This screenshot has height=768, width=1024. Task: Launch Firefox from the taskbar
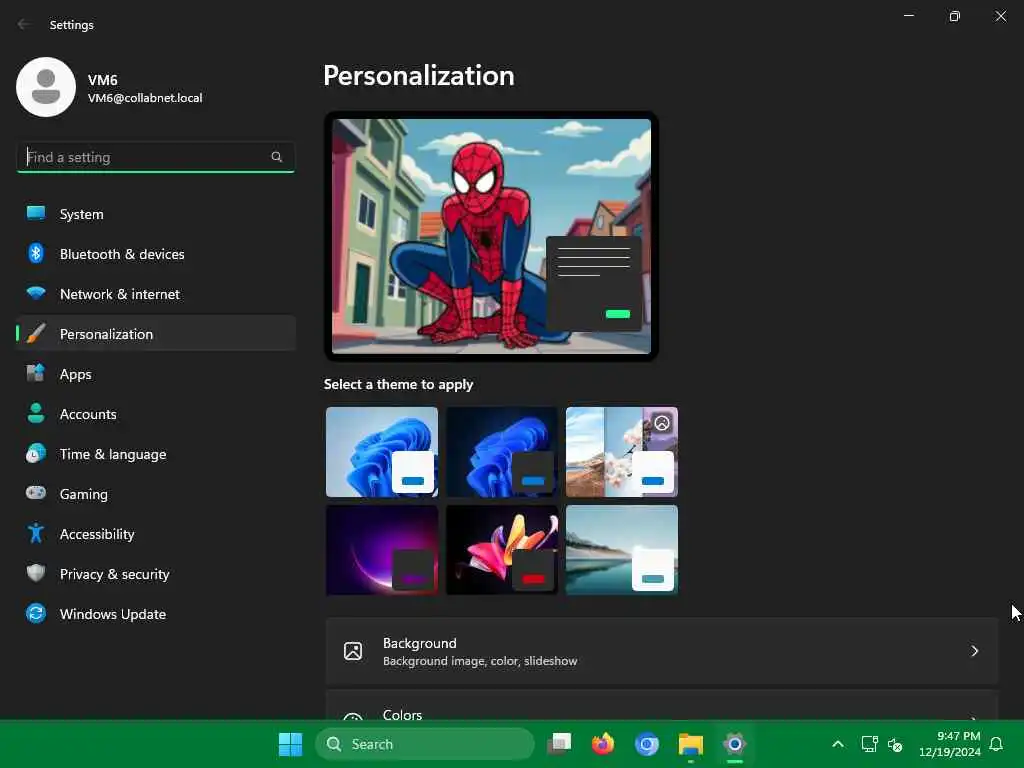[603, 744]
